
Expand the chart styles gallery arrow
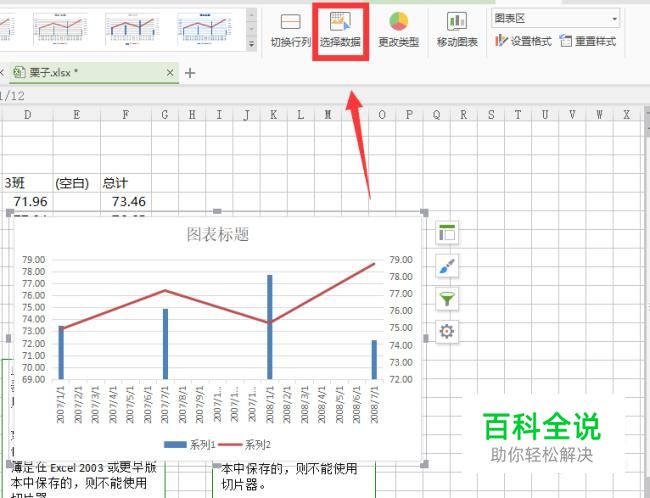251,44
